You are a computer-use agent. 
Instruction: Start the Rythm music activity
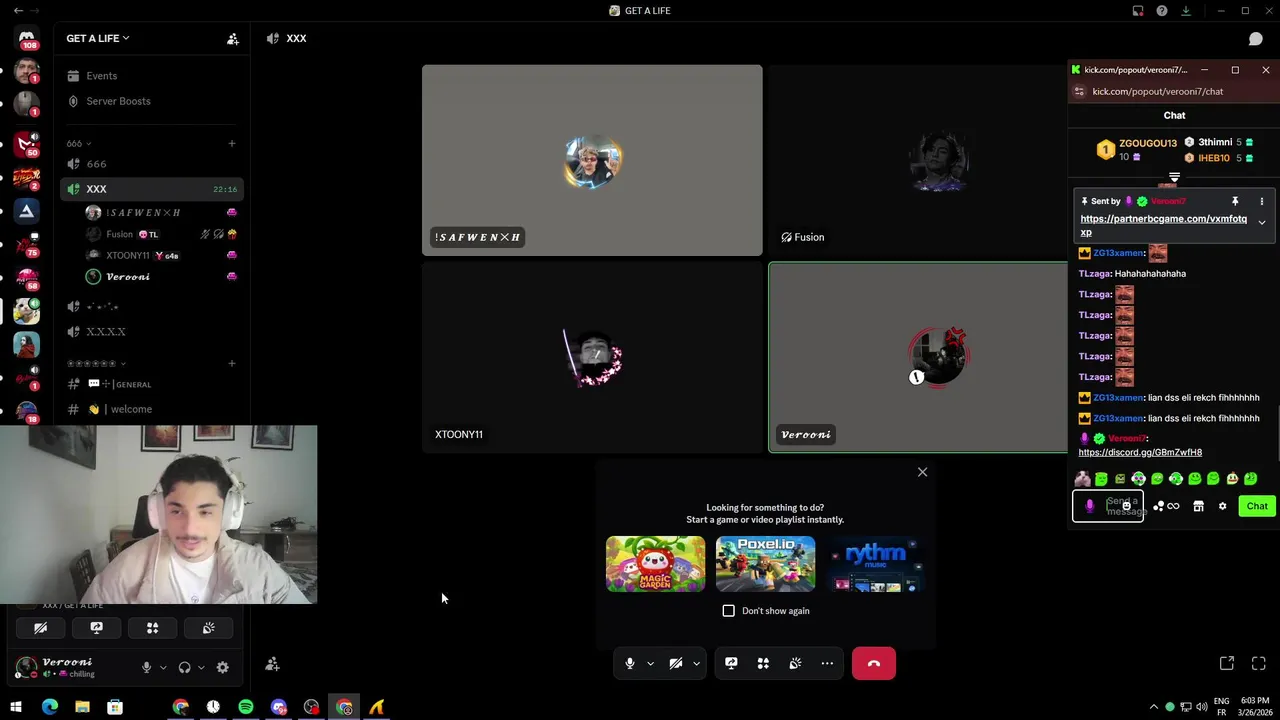[875, 564]
